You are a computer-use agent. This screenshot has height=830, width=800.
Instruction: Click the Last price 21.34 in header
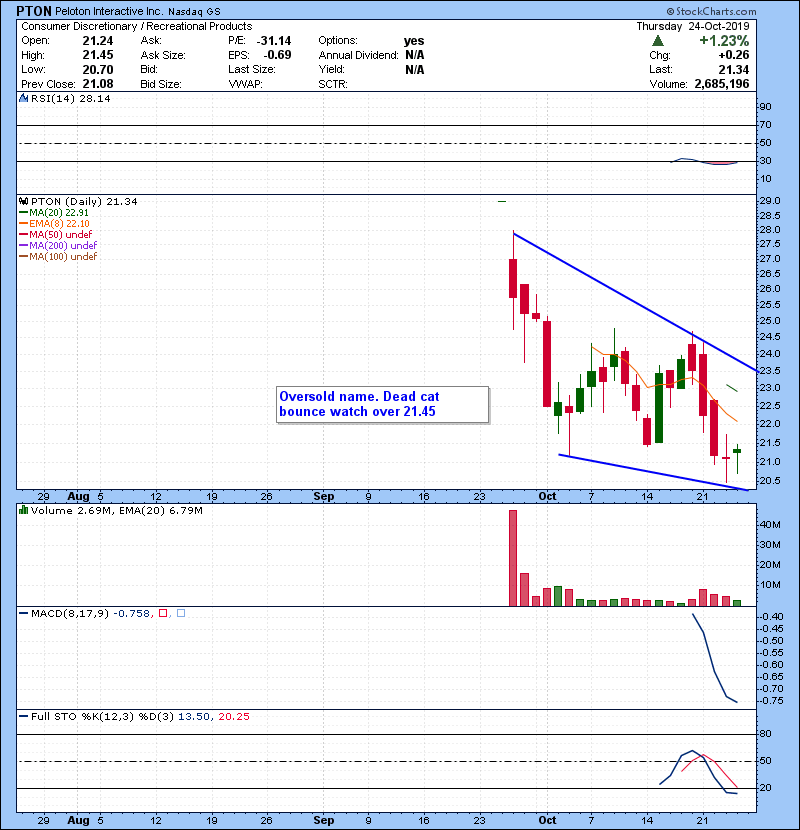click(734, 69)
